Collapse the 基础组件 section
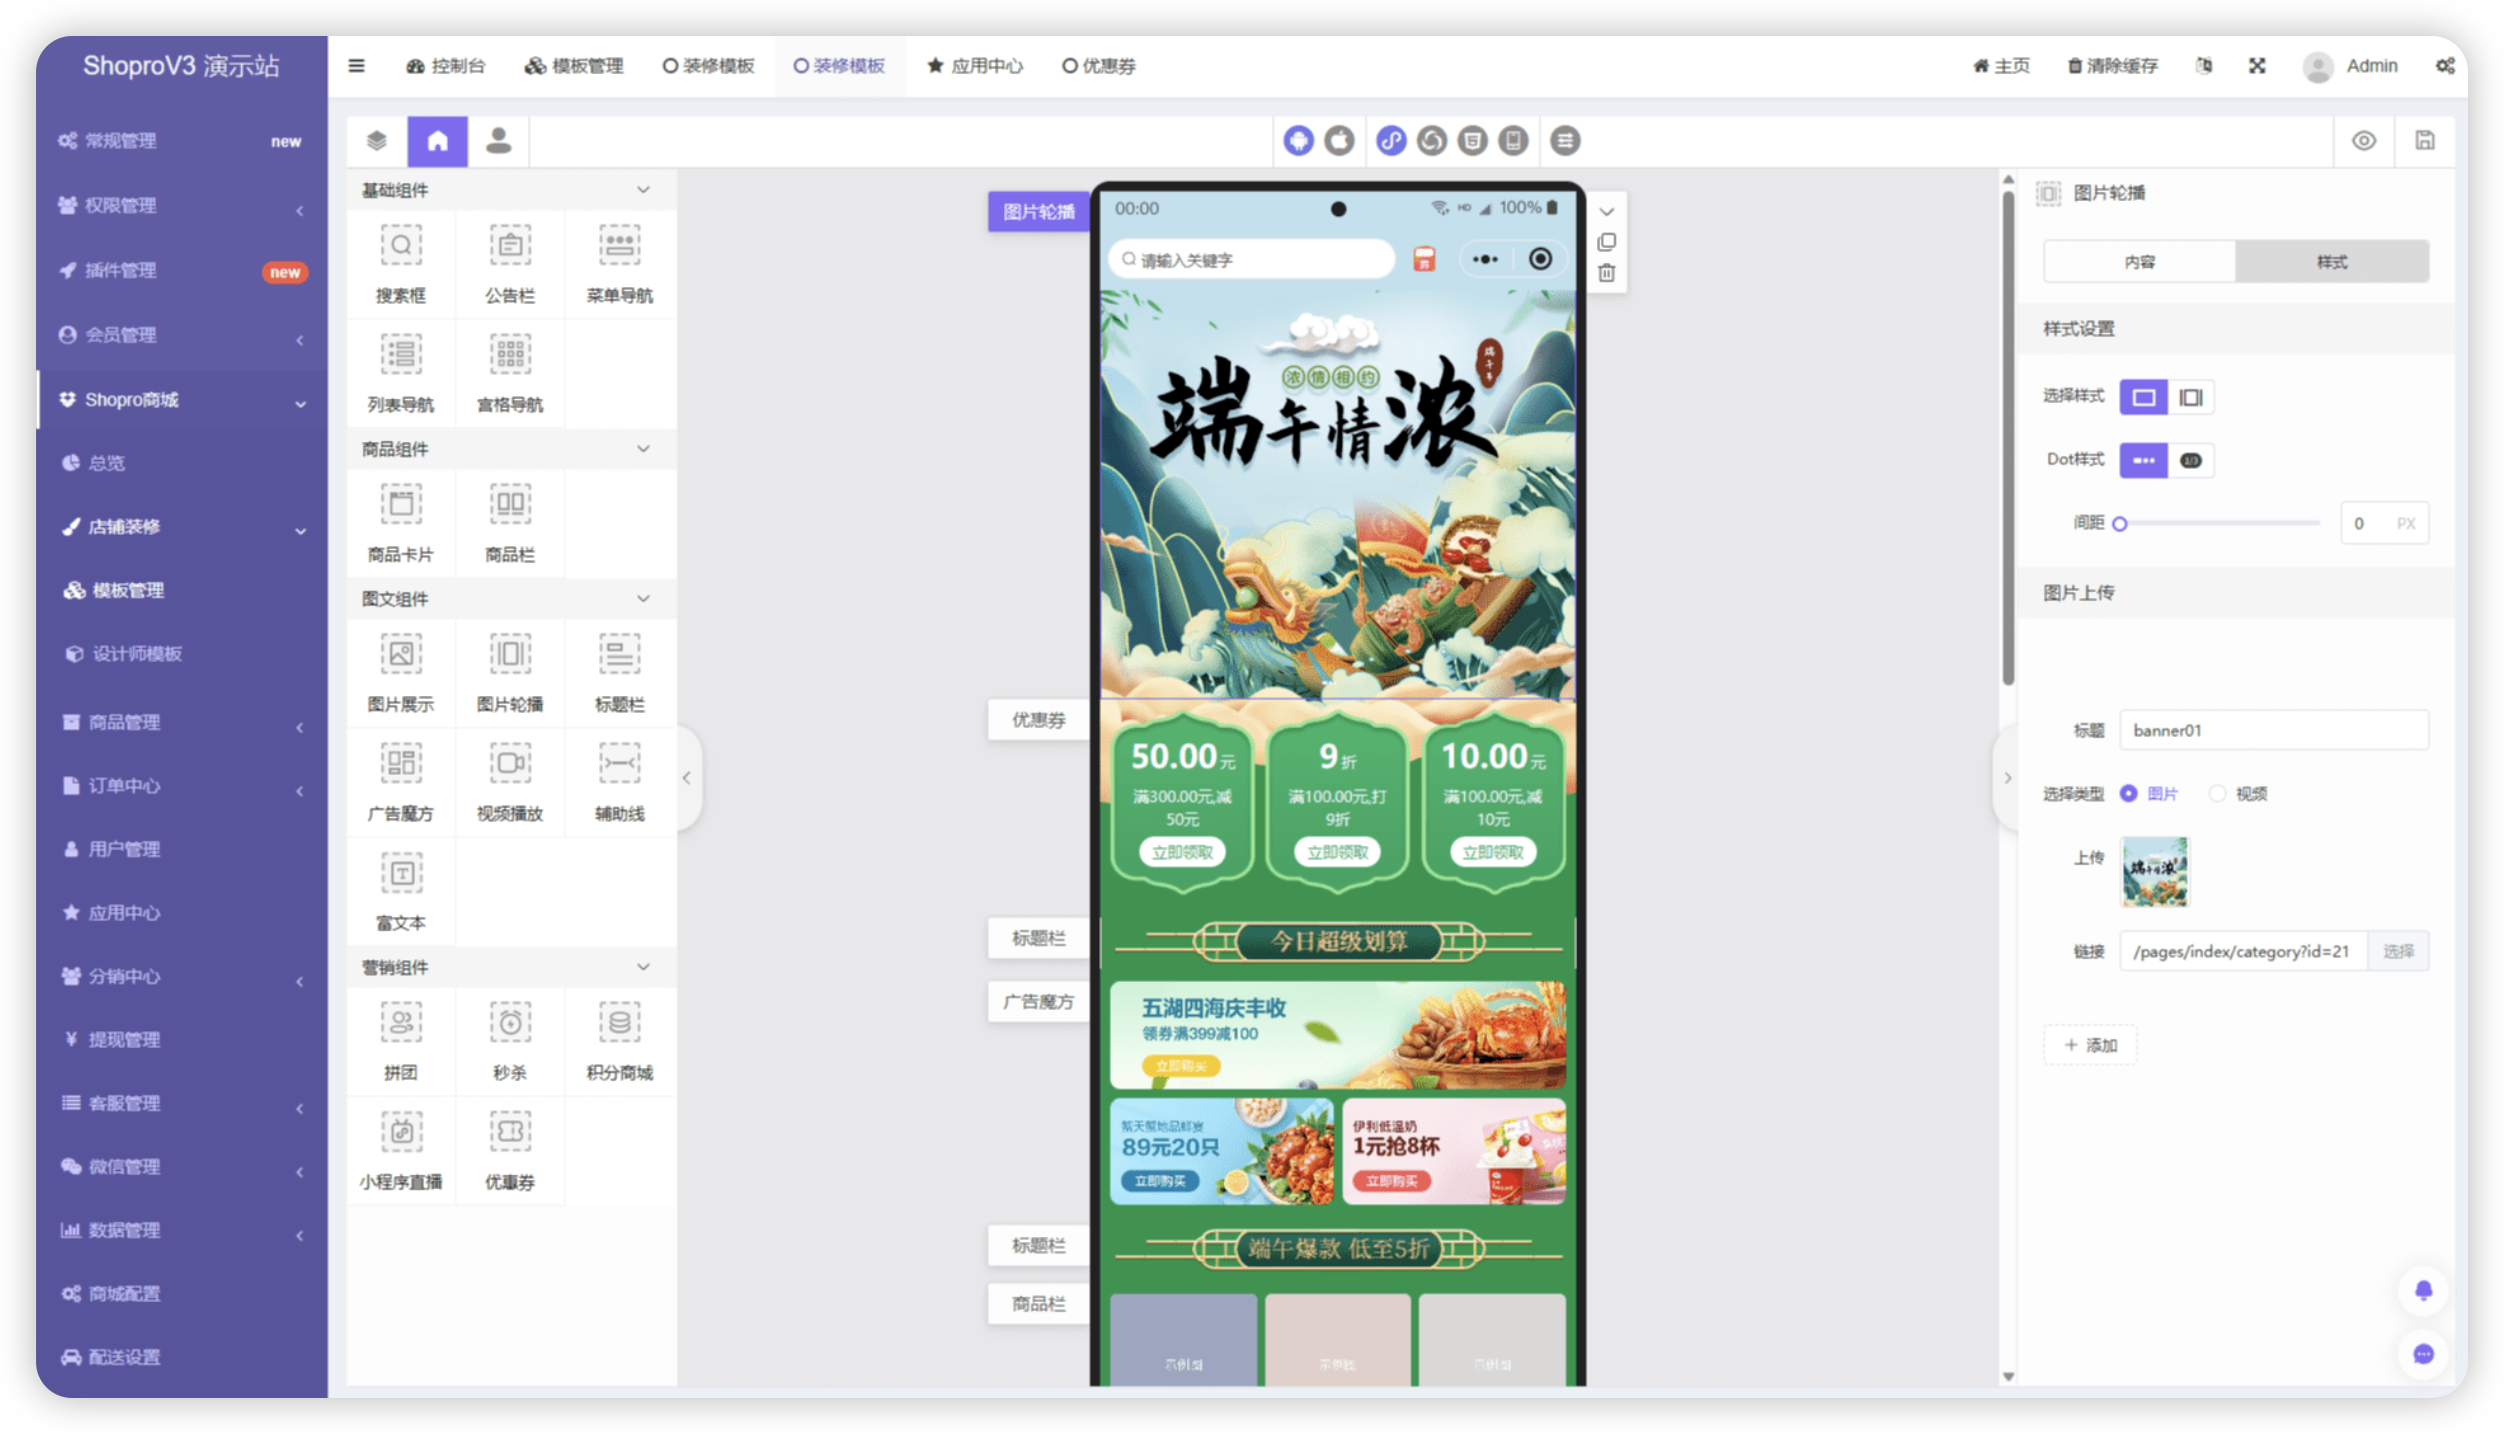Viewport: 2504px width, 1434px height. point(643,190)
